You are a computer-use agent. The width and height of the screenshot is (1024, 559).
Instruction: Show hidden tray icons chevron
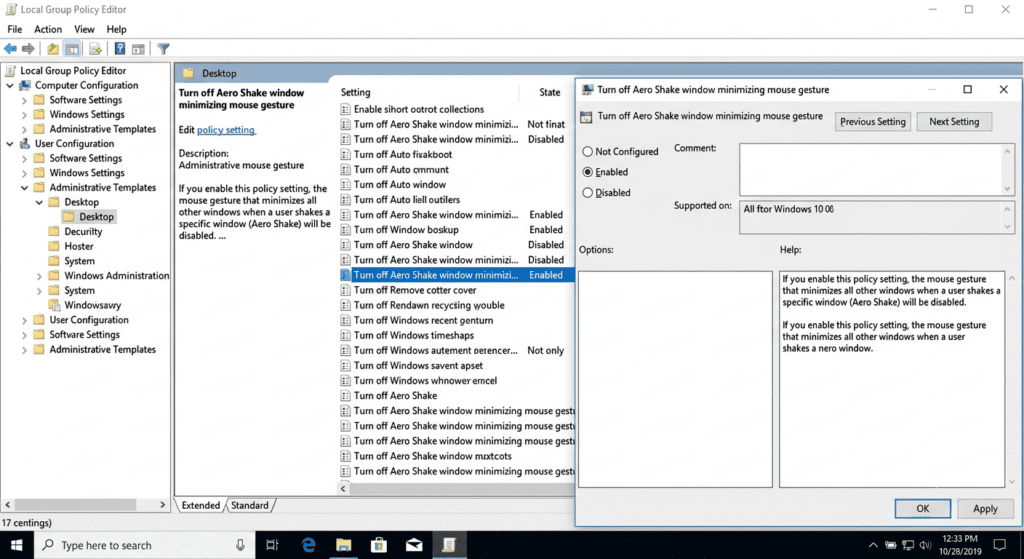pyautogui.click(x=872, y=545)
